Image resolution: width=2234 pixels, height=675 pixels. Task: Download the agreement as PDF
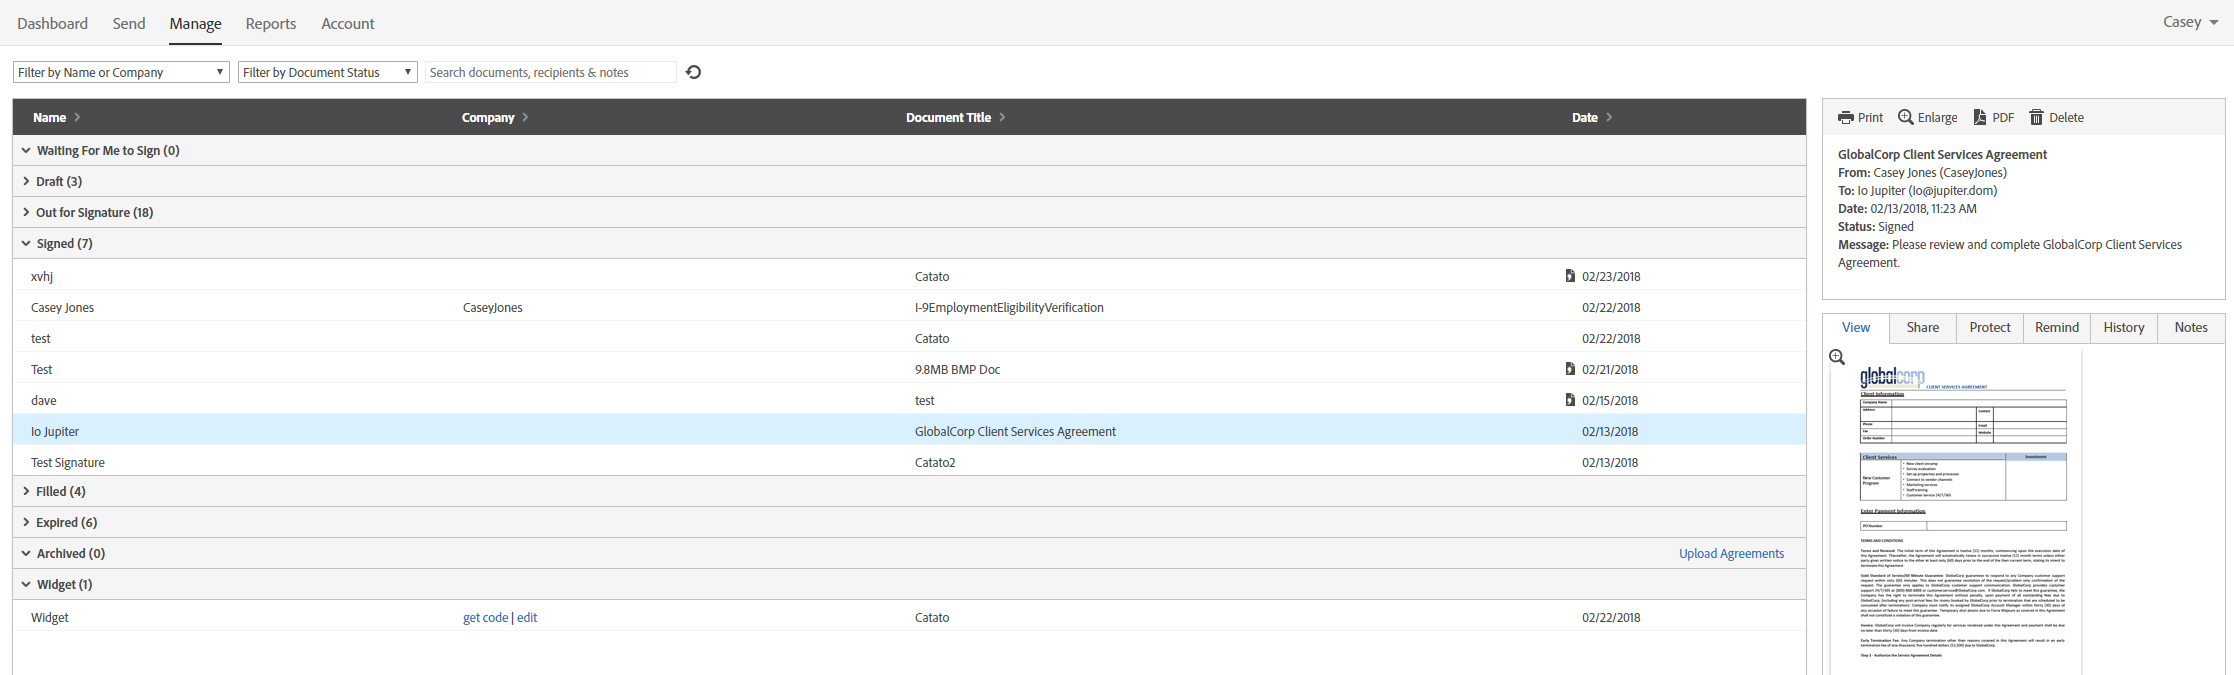click(1980, 118)
